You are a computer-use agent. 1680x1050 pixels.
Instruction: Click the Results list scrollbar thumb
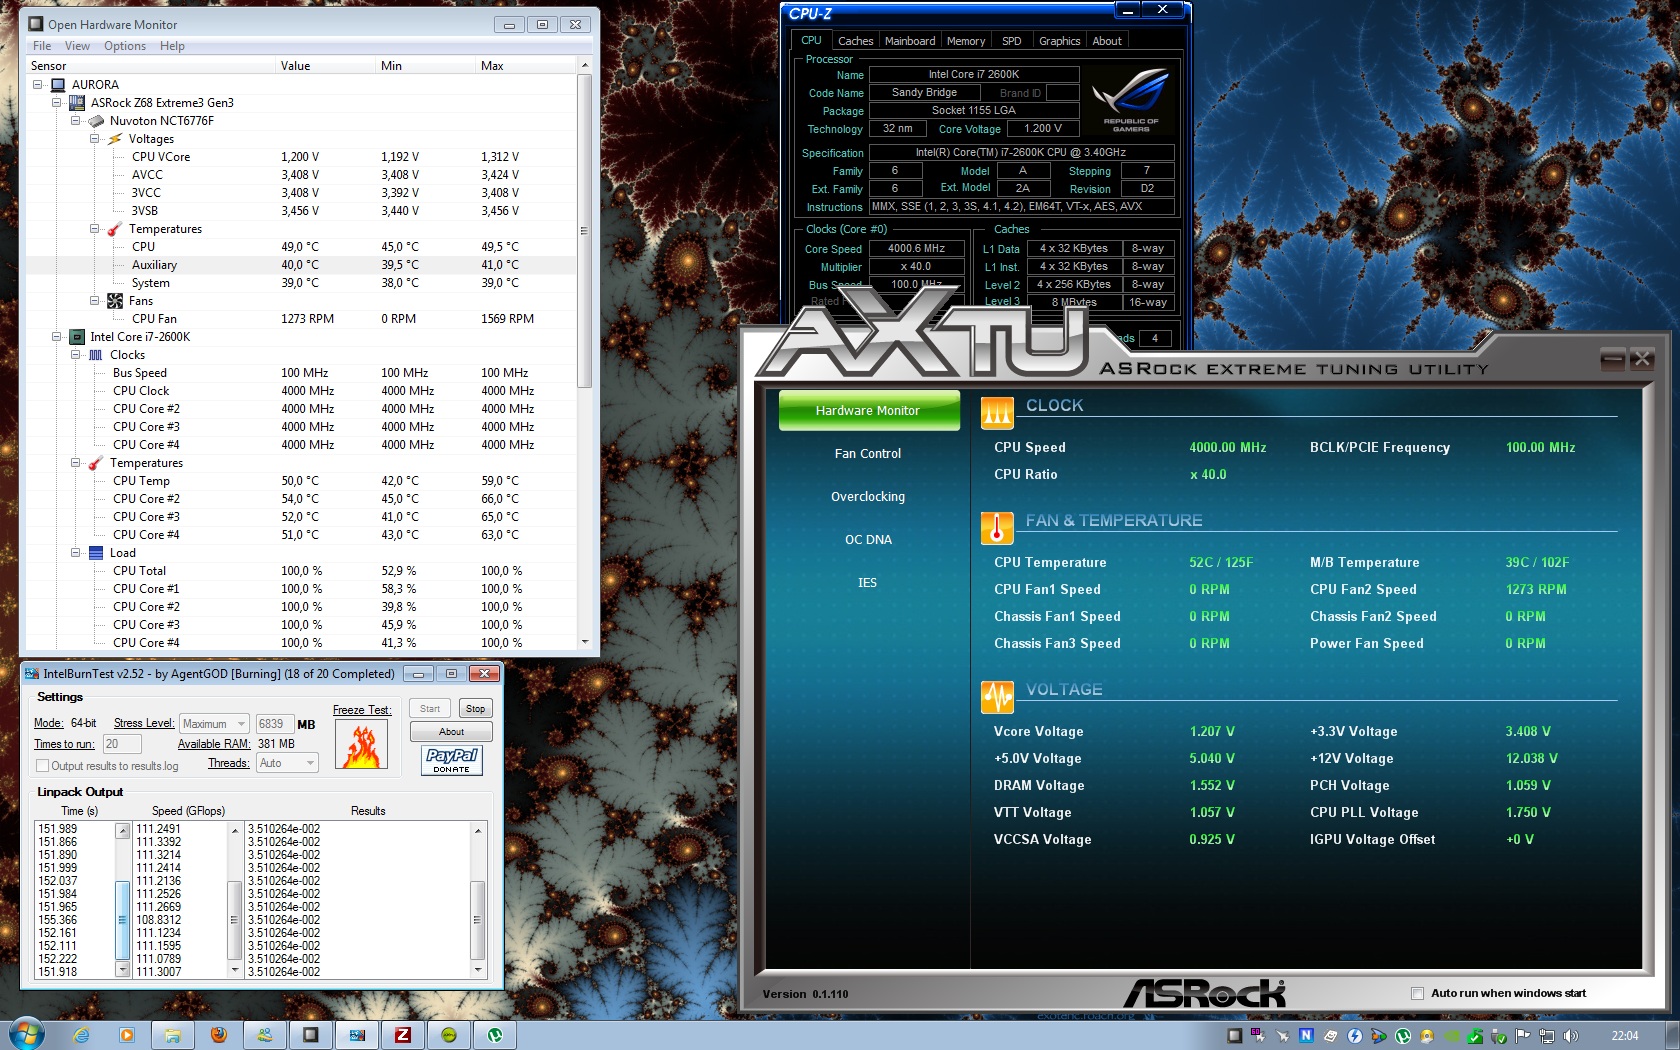478,920
